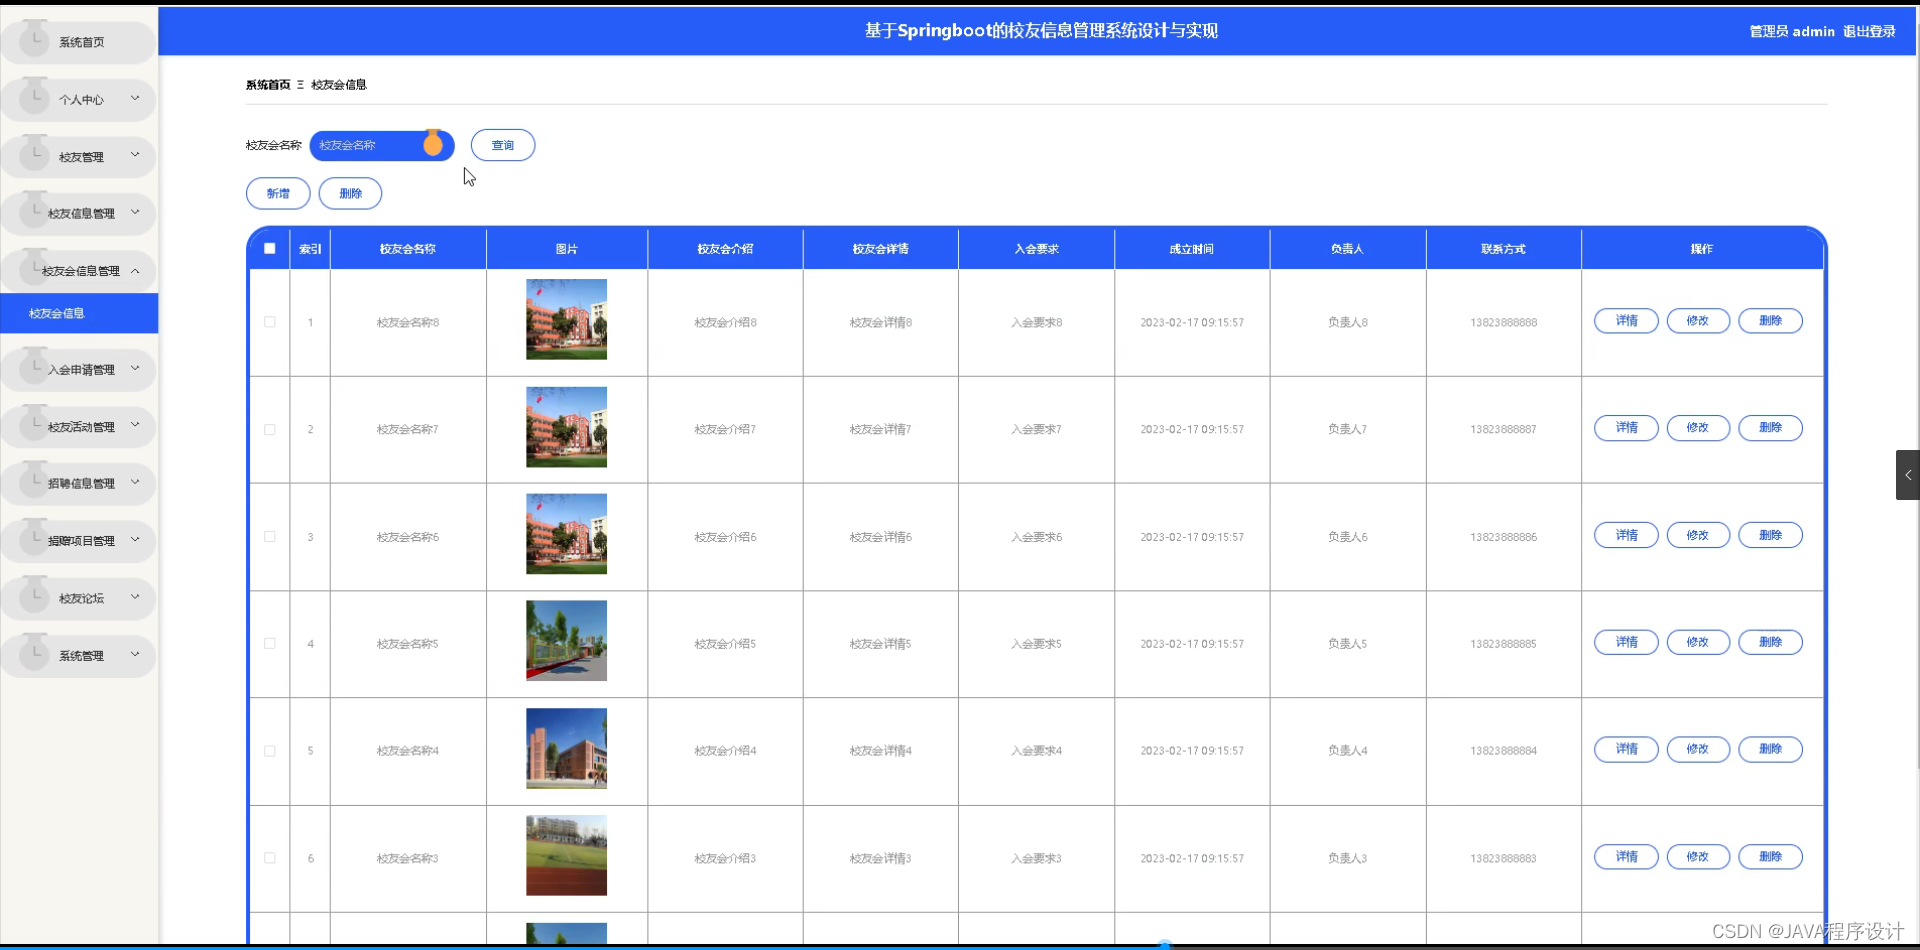Click 删除 for 校友会名称4

(1770, 749)
